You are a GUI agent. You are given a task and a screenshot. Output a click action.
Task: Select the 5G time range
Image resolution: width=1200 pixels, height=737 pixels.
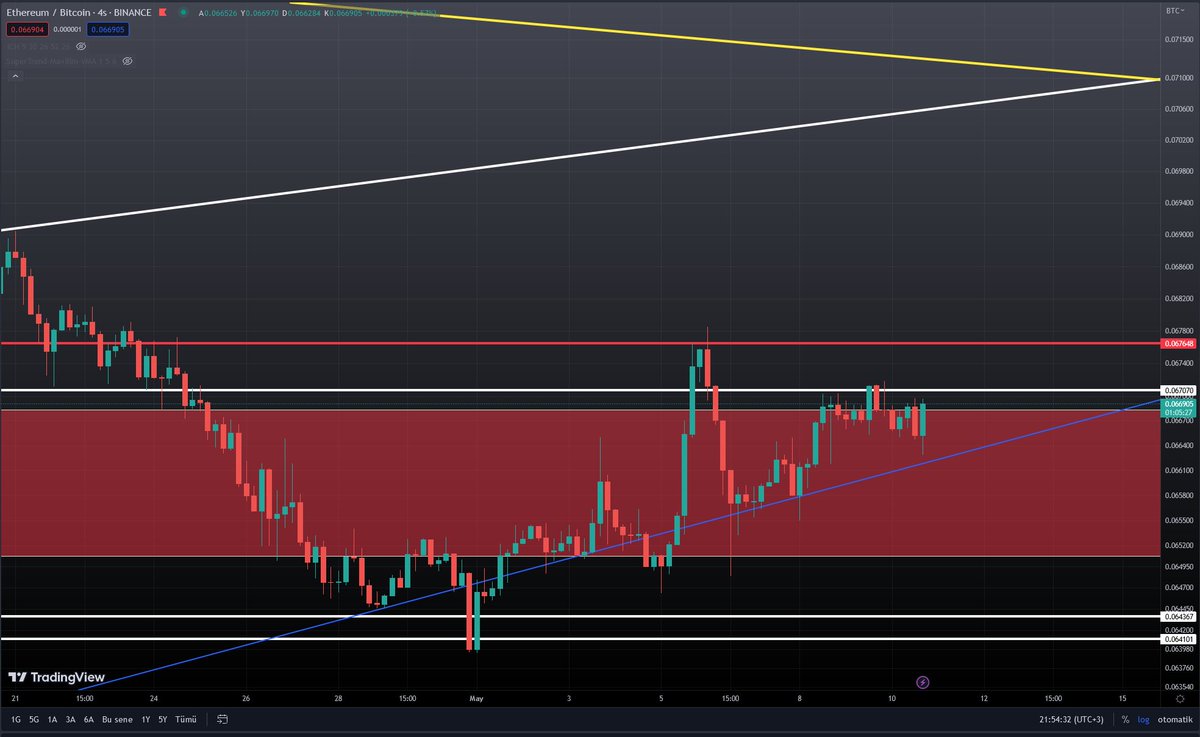click(33, 719)
